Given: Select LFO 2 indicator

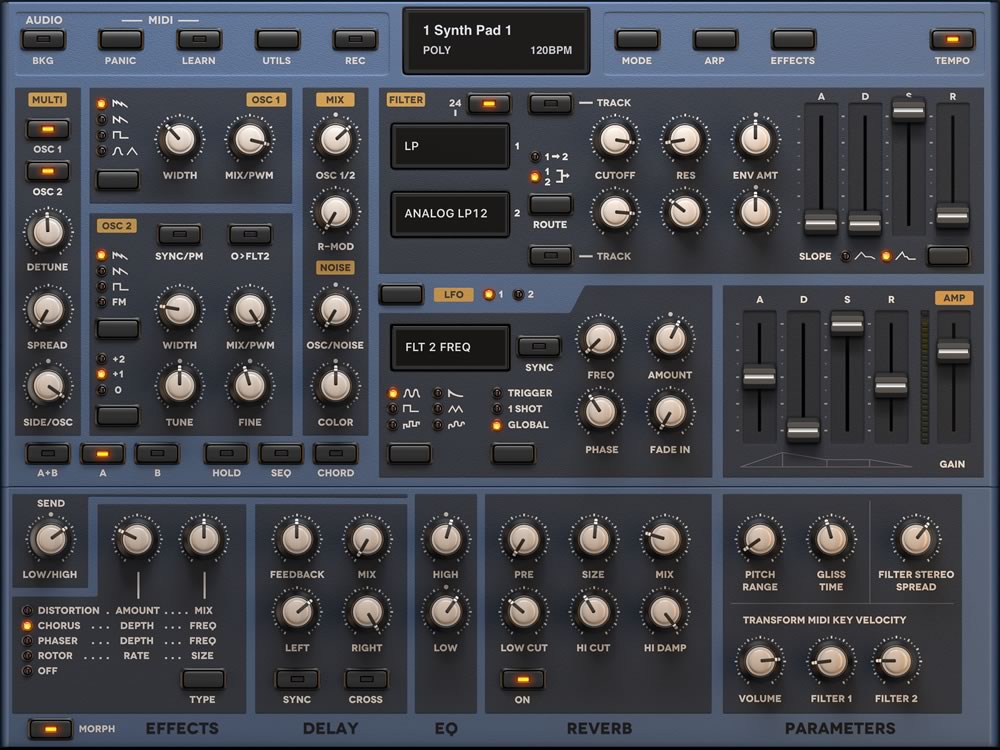Looking at the screenshot, I should pos(518,295).
